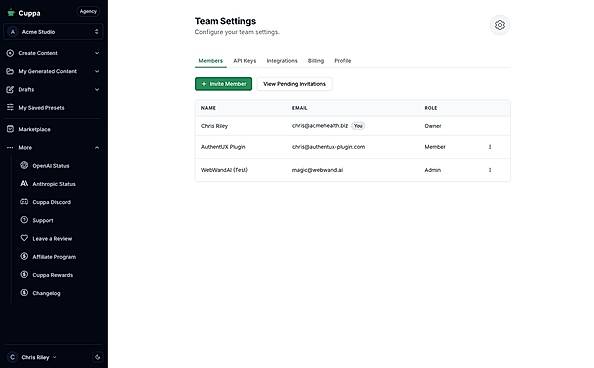Click the Team Settings heading

coord(225,21)
